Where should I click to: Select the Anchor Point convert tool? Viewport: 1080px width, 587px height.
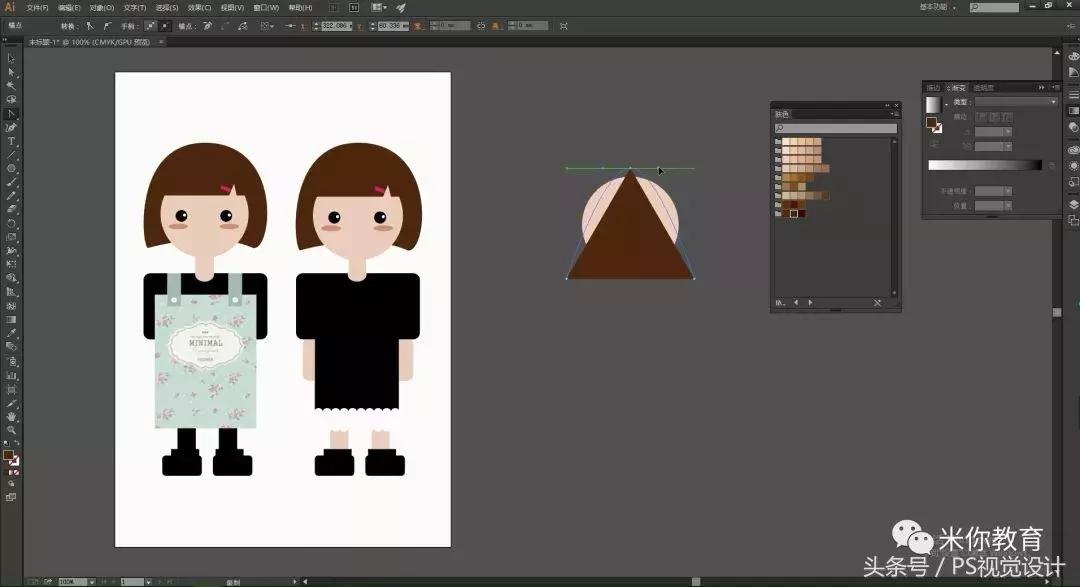(x=11, y=113)
